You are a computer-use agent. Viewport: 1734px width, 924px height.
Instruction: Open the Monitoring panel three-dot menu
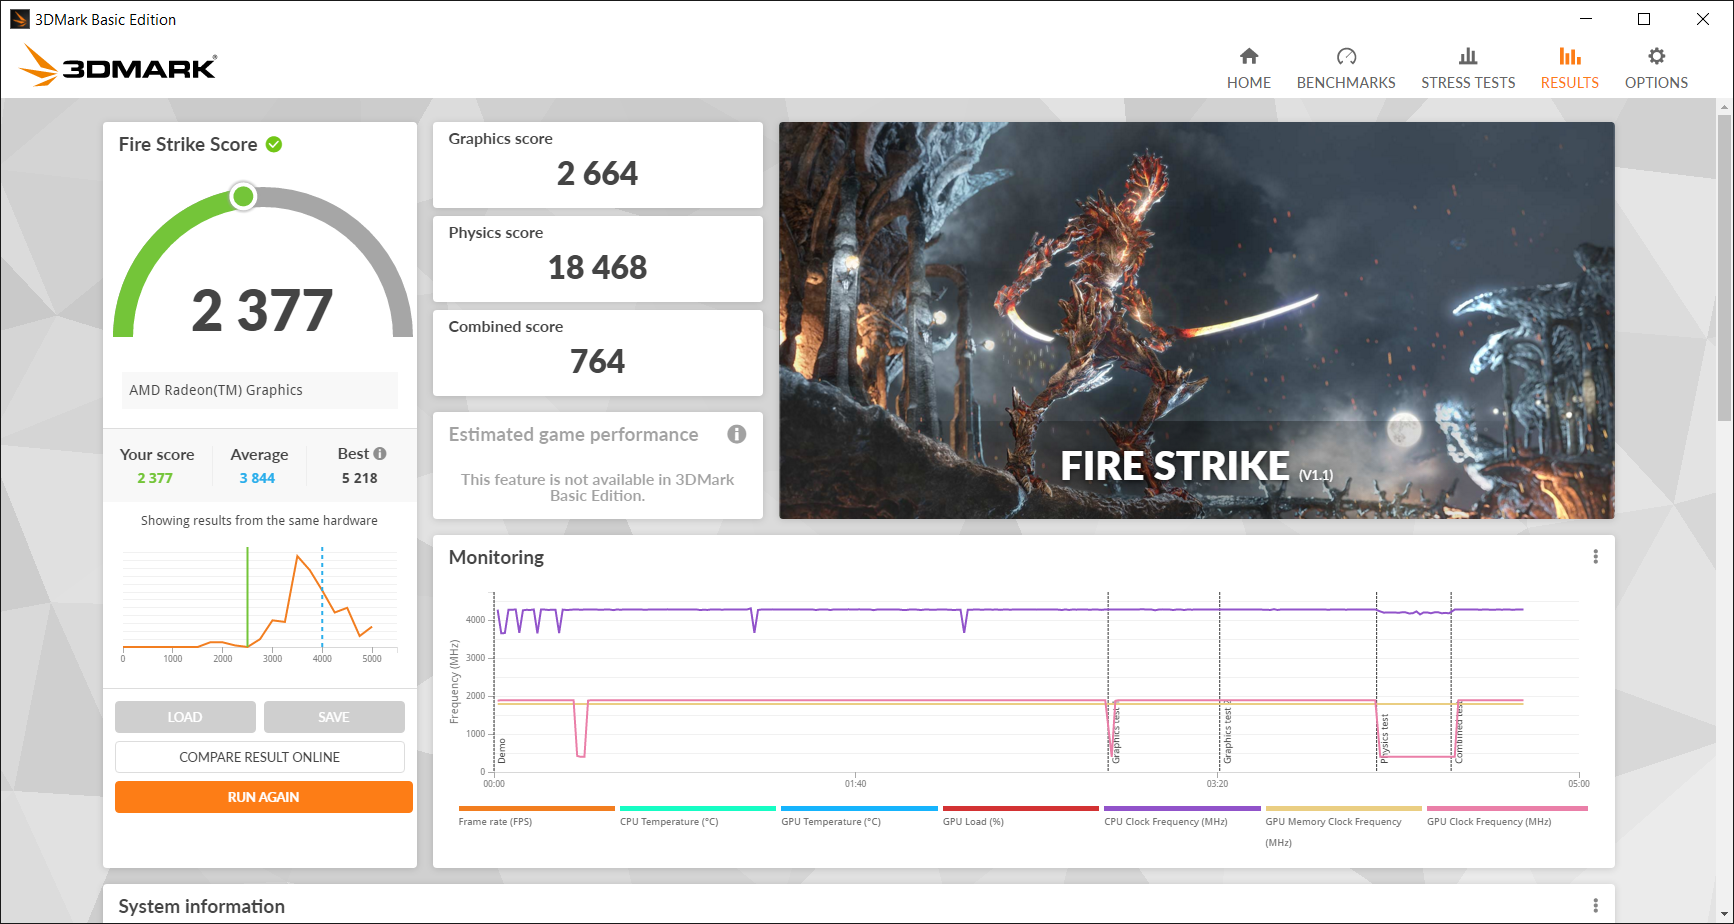(x=1595, y=557)
